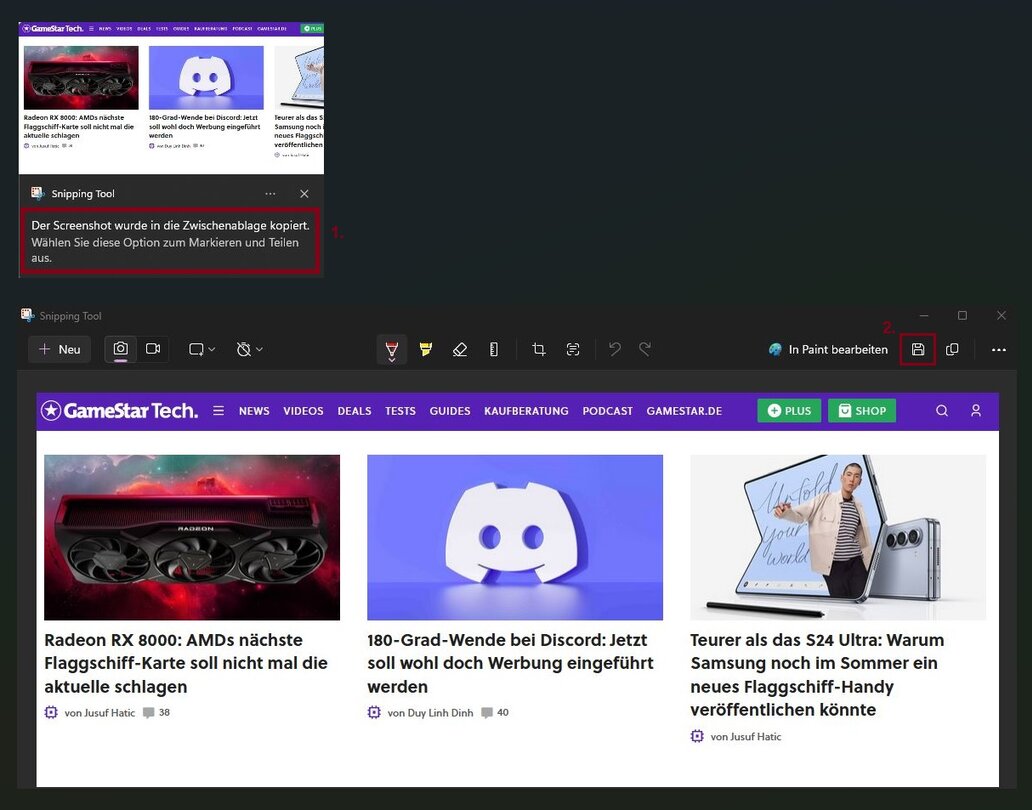Screen dimensions: 1032x810
Task: Click von Jusuf Hatic under the Samsung article
Action: coord(746,736)
